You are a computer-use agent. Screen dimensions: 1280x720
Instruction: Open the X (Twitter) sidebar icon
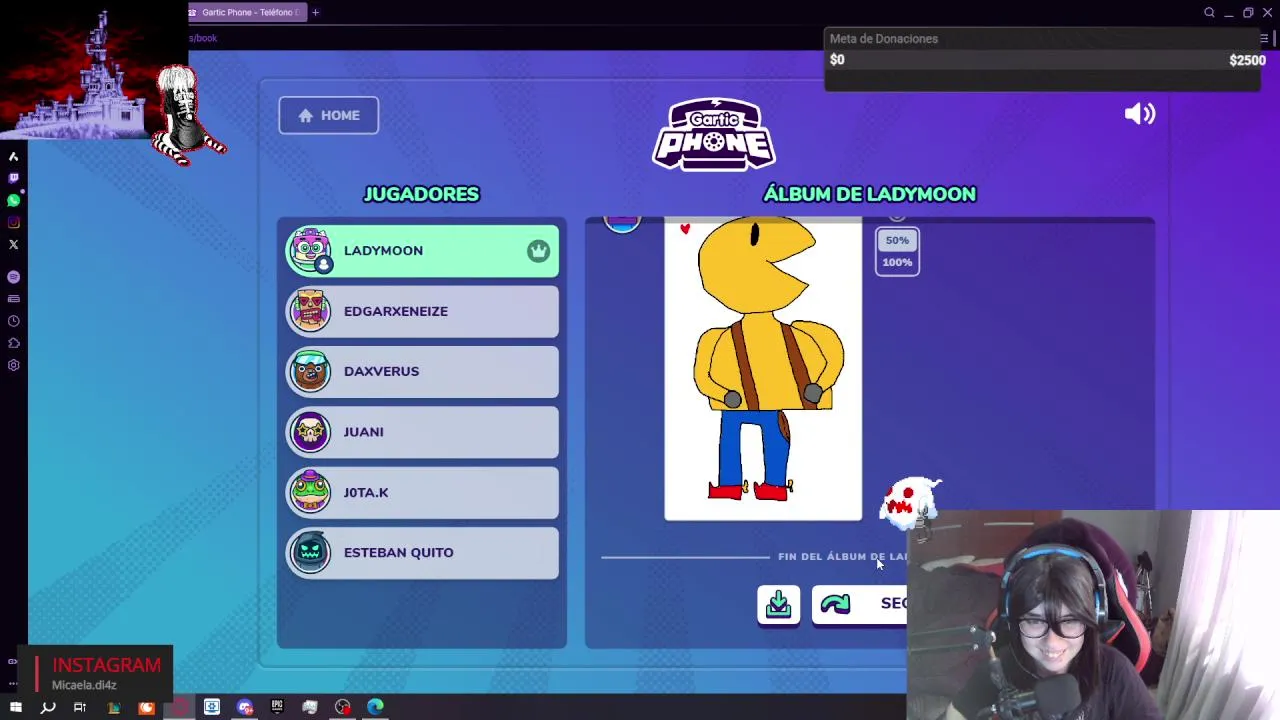click(x=13, y=244)
